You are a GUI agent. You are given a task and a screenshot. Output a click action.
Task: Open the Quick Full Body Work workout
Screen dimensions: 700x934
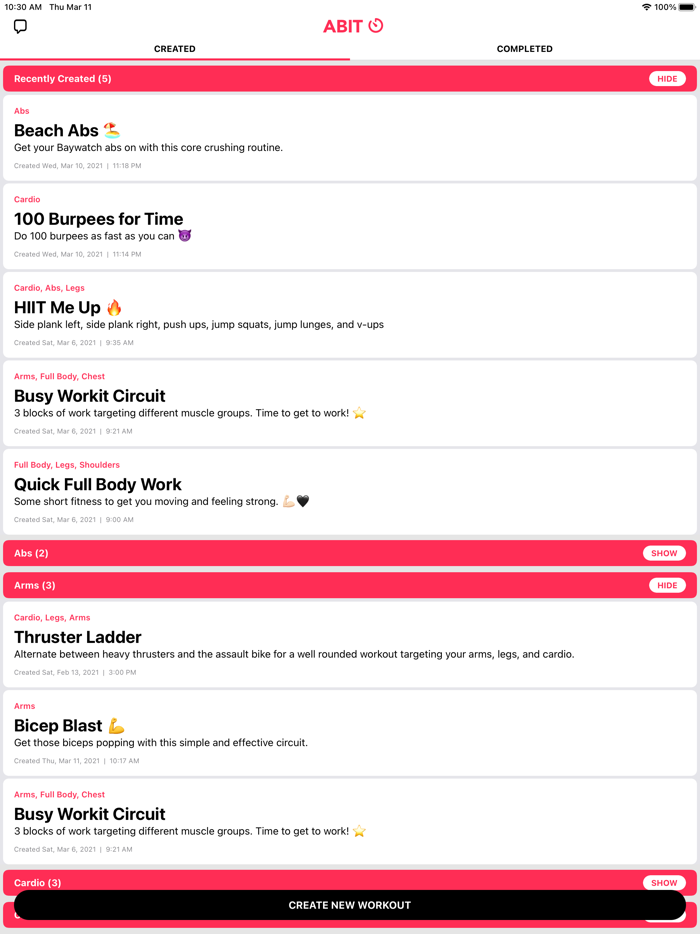[x=350, y=492]
